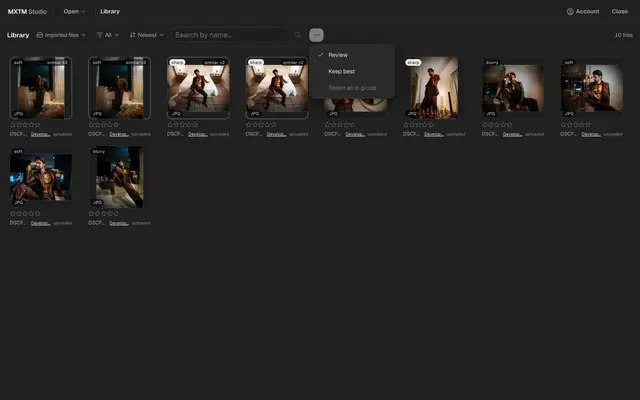Viewport: 640px width, 400px height.
Task: Click the blurry badge on the seated-man photo
Action: pos(492,62)
